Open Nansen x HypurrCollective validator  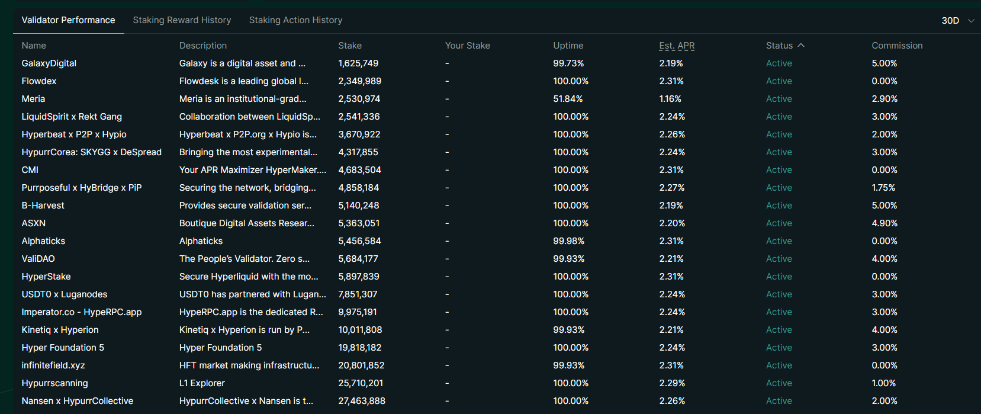coord(78,401)
